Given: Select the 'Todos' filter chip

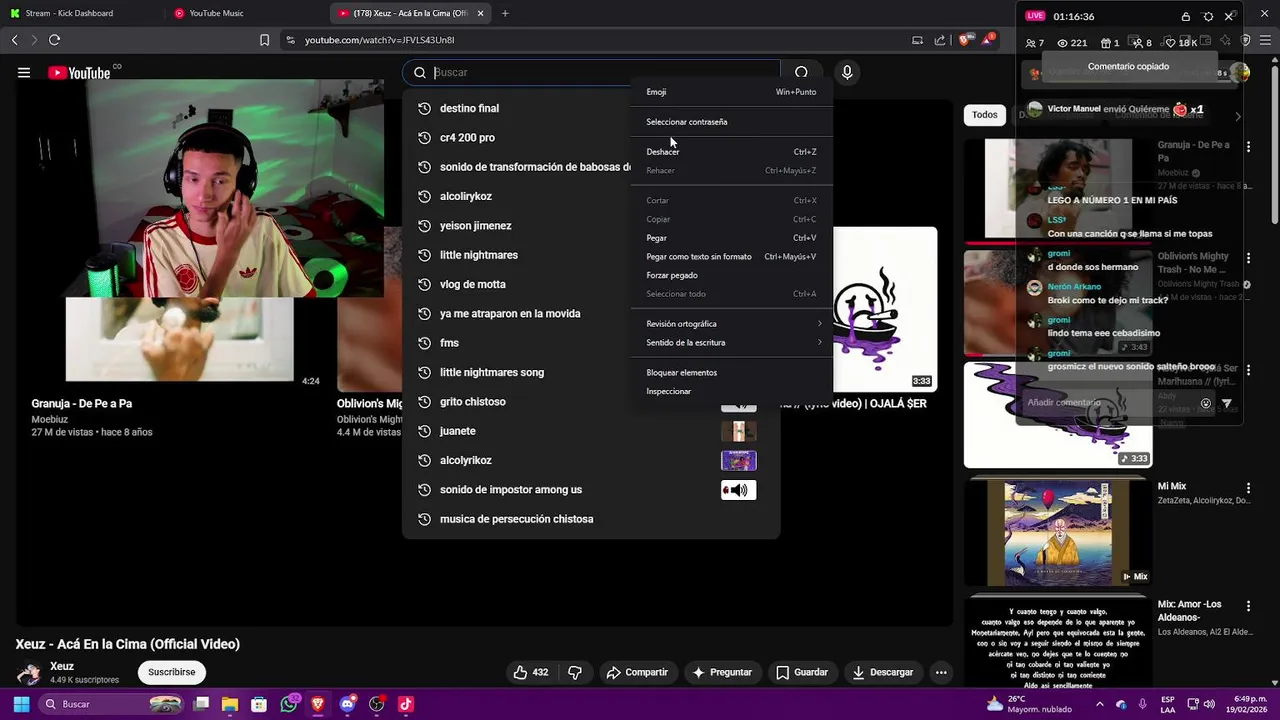Looking at the screenshot, I should coord(985,115).
